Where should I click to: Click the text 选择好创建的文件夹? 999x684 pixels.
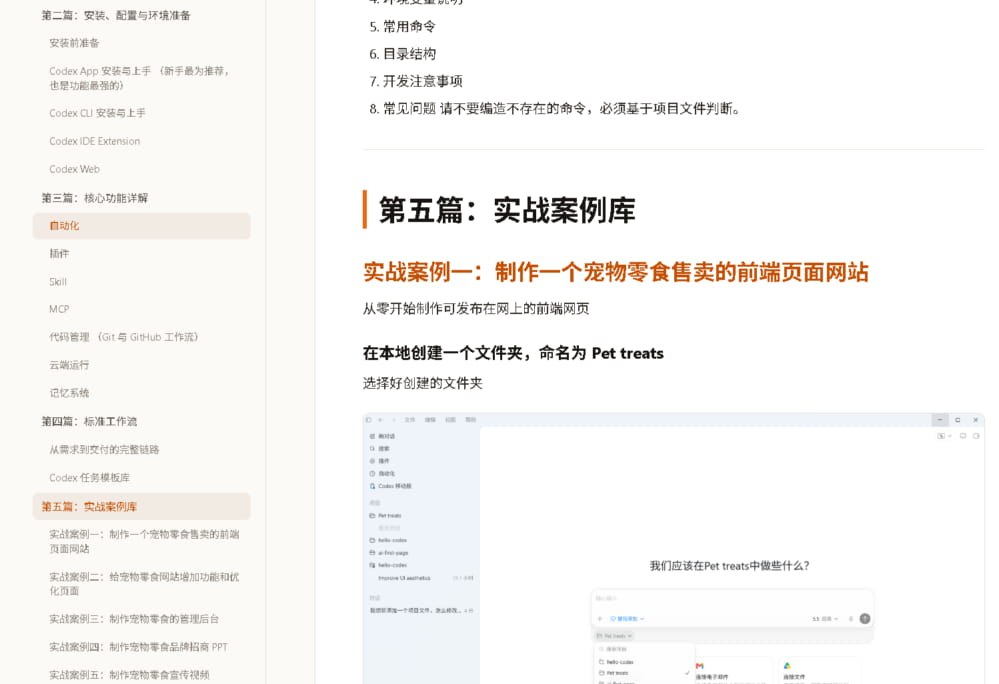[422, 383]
